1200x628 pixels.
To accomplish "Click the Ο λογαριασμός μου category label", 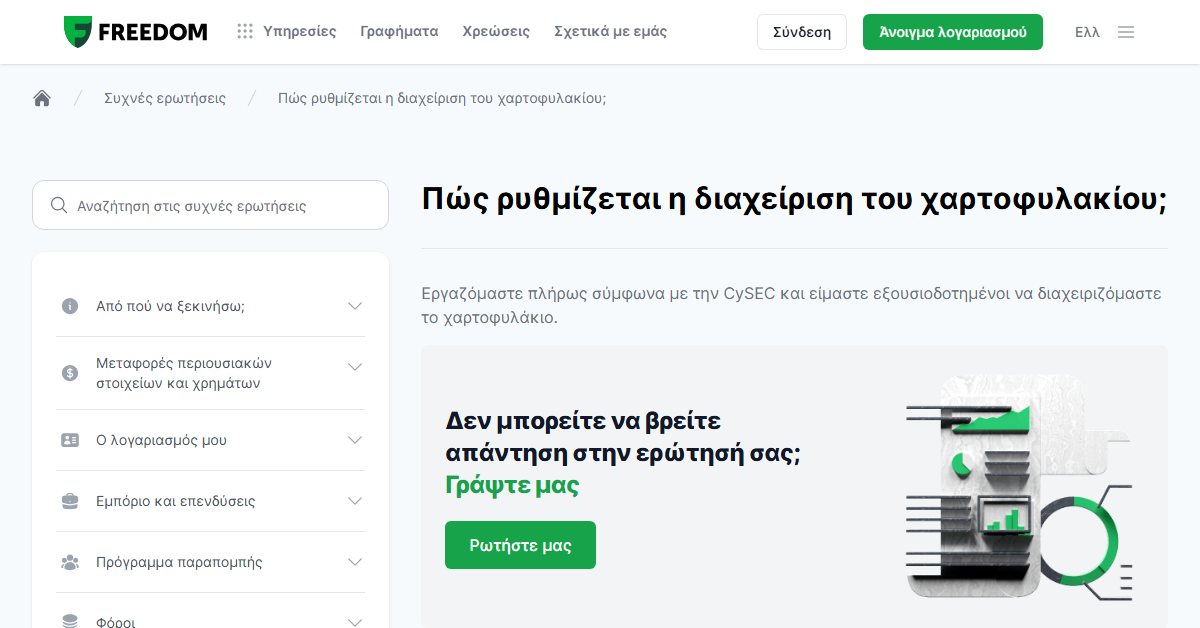I will [161, 440].
